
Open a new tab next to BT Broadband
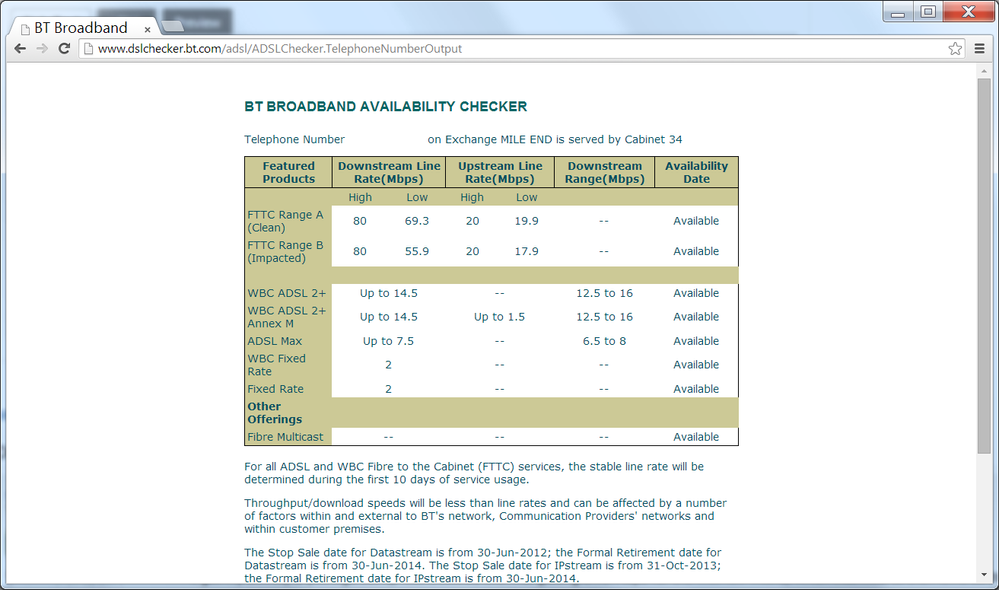point(173,26)
